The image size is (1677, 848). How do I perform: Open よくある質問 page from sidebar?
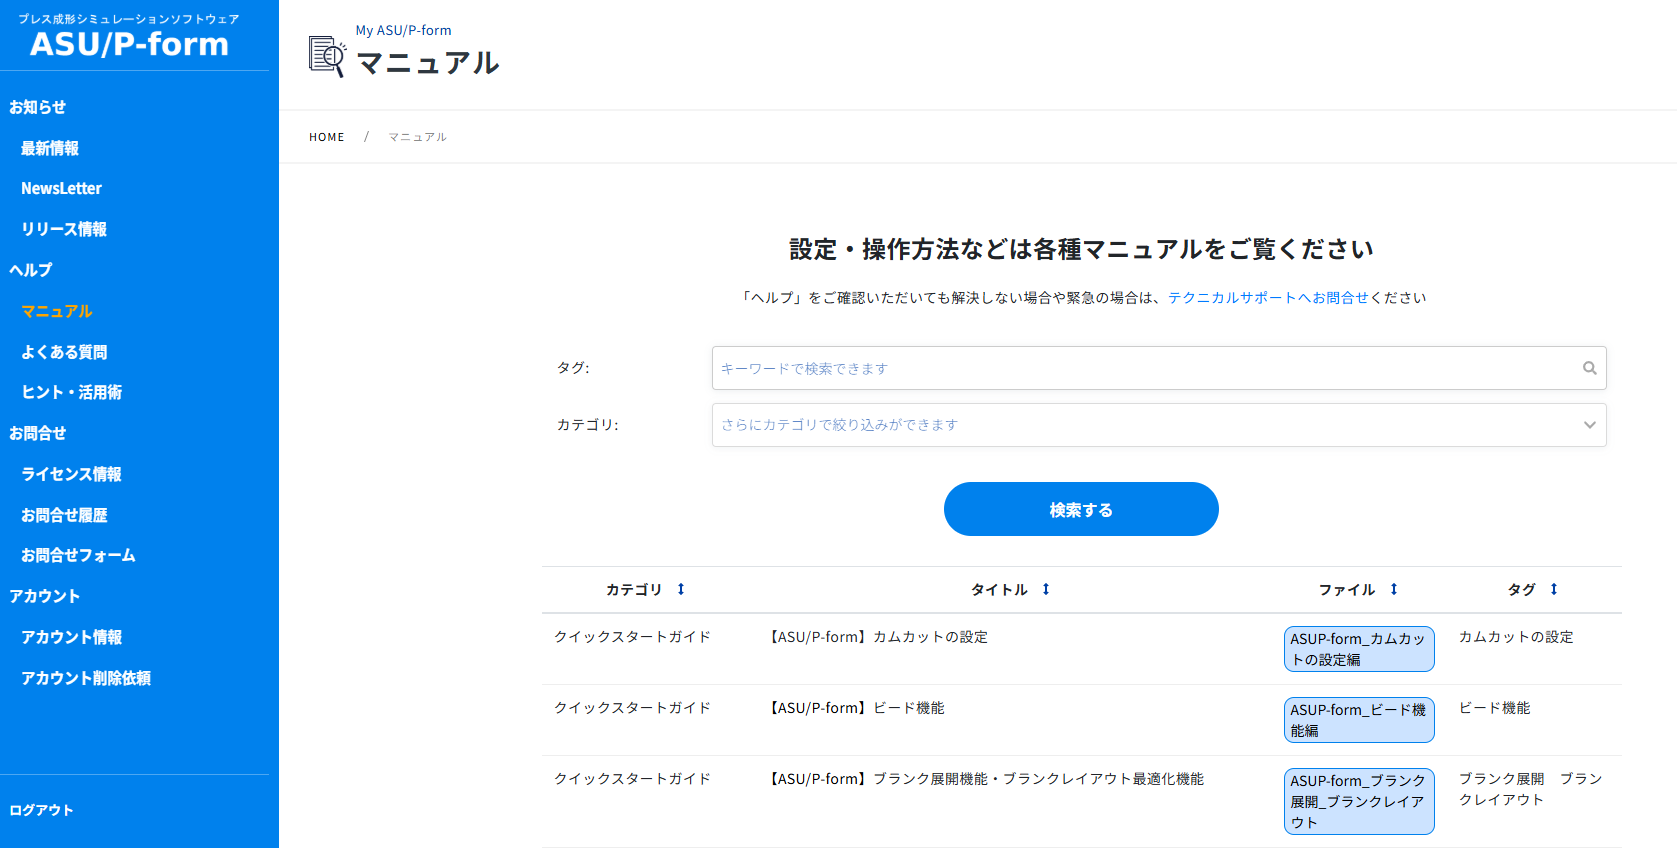point(64,352)
